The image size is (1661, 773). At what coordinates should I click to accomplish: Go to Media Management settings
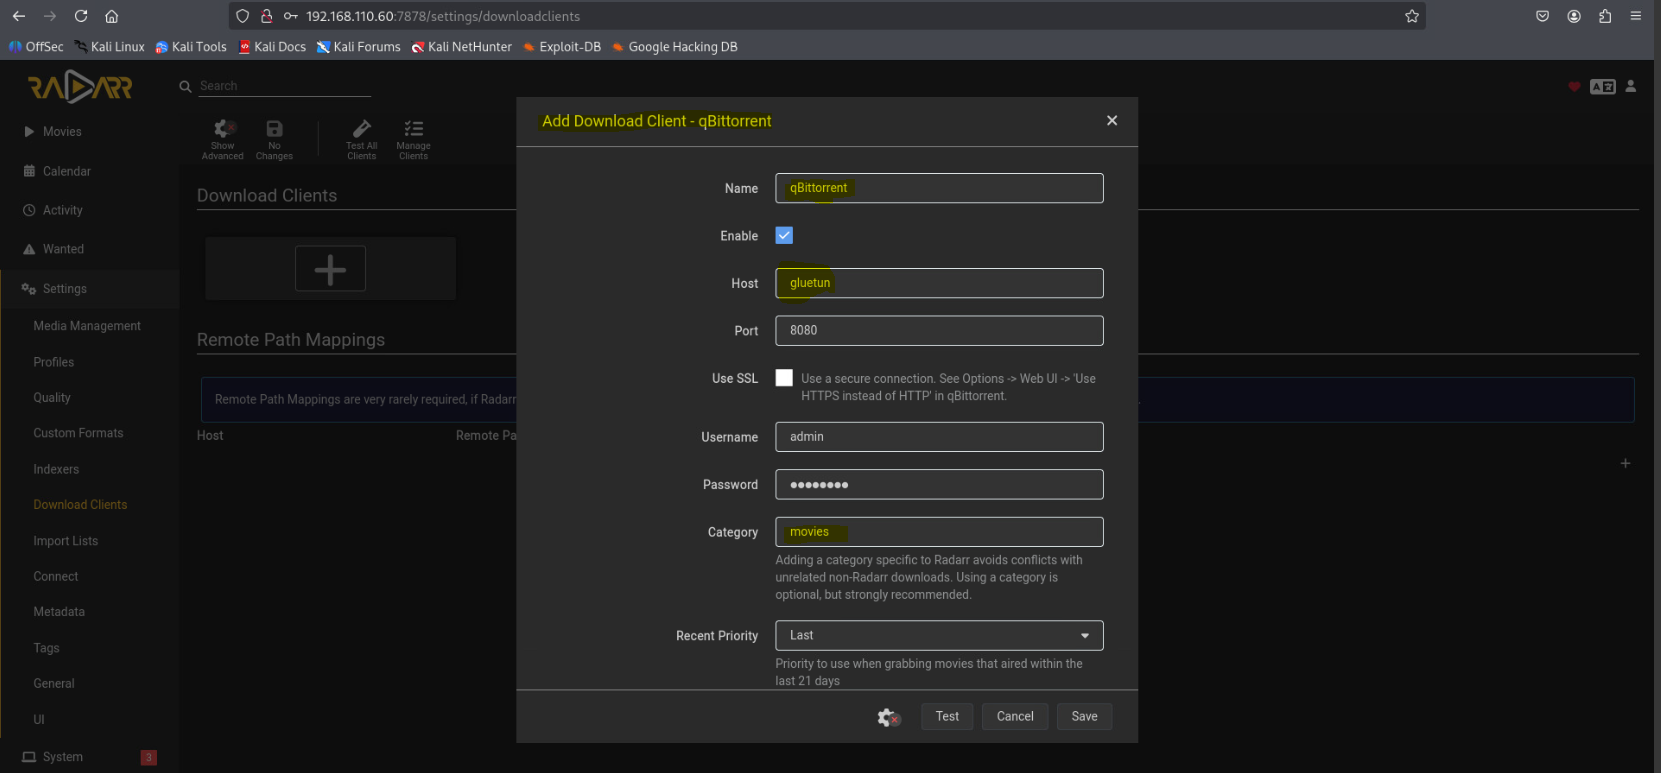(x=87, y=326)
